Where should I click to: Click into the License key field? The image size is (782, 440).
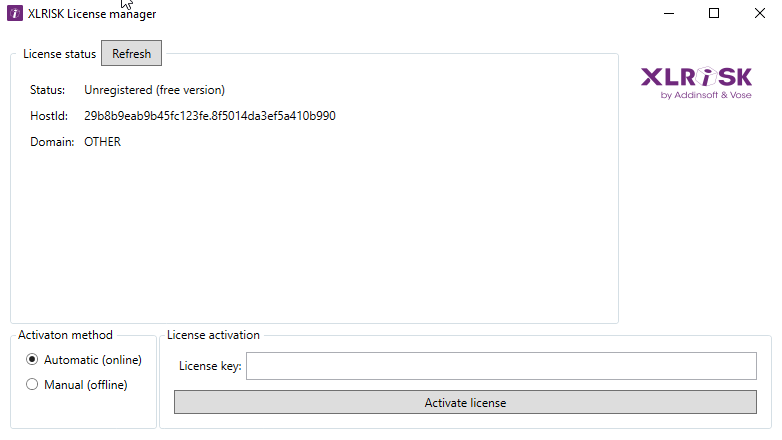501,367
